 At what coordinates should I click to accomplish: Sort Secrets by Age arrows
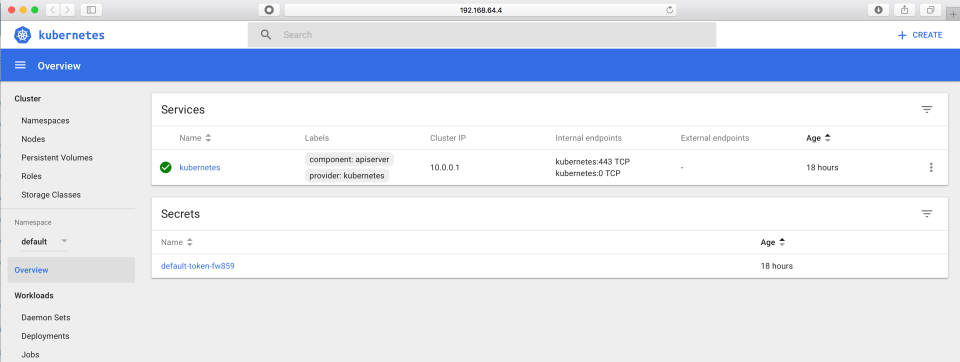click(782, 243)
